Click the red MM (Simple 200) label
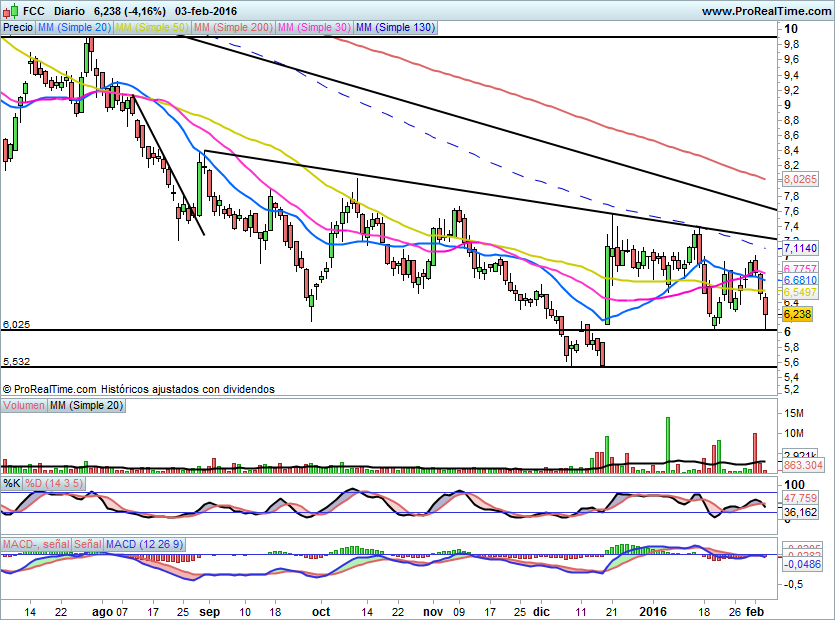 coord(231,28)
